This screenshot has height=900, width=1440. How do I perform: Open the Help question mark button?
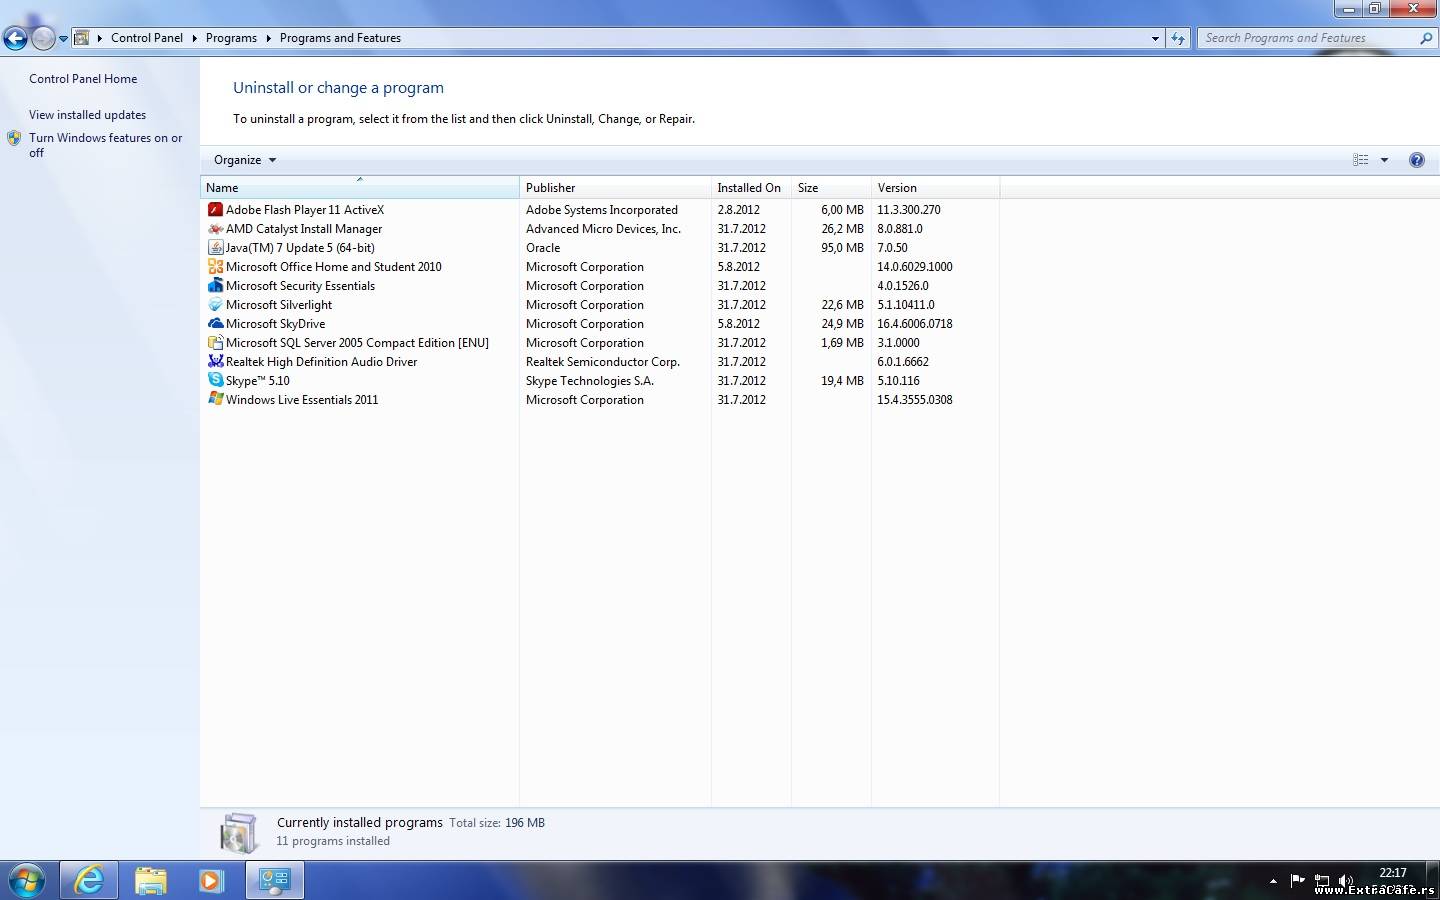tap(1416, 160)
